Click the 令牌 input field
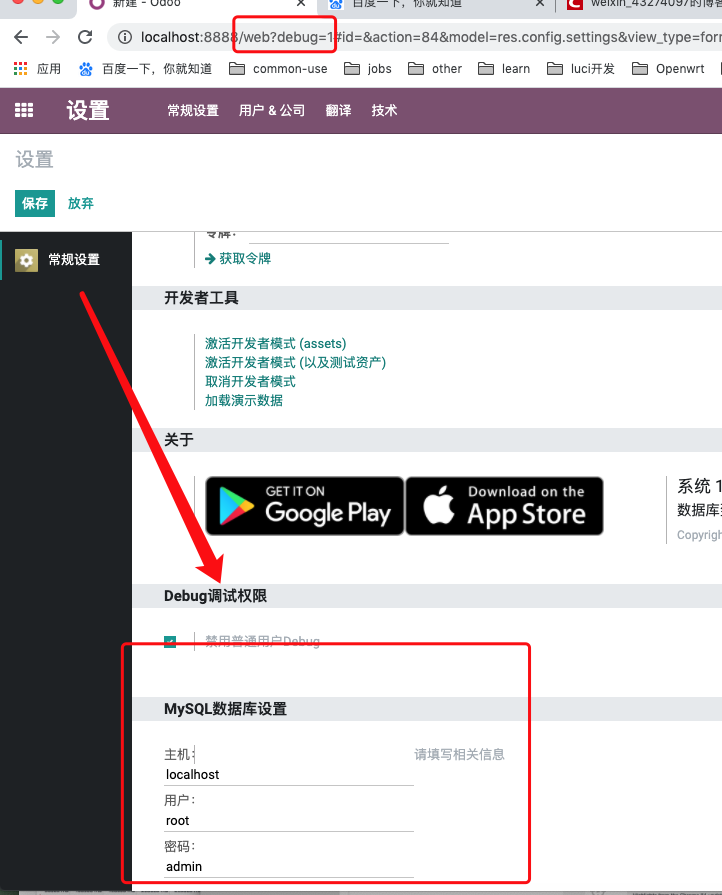This screenshot has height=895, width=722. click(349, 236)
